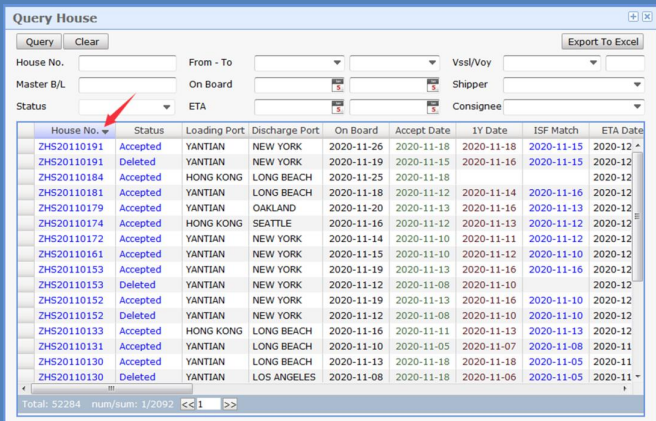The image size is (656, 421).
Task: Open the ETA end date calendar
Action: coord(433,107)
